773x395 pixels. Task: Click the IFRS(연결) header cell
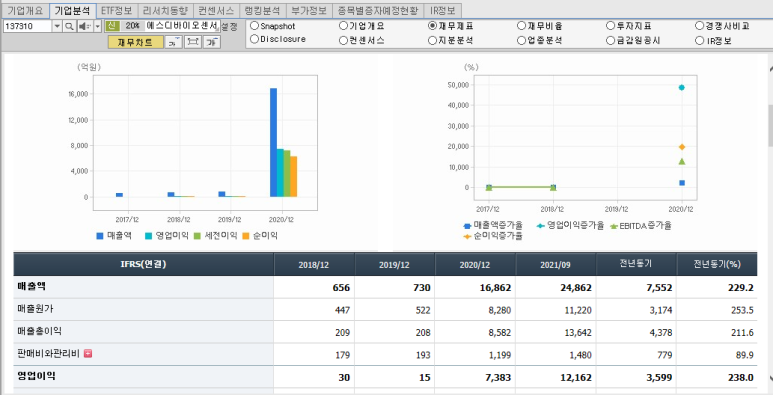(x=143, y=264)
